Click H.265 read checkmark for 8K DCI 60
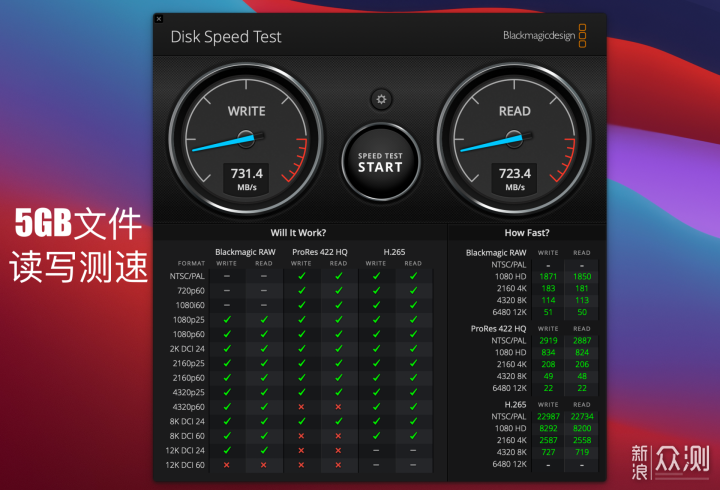Screen dimensions: 720x490 pyautogui.click(x=413, y=436)
